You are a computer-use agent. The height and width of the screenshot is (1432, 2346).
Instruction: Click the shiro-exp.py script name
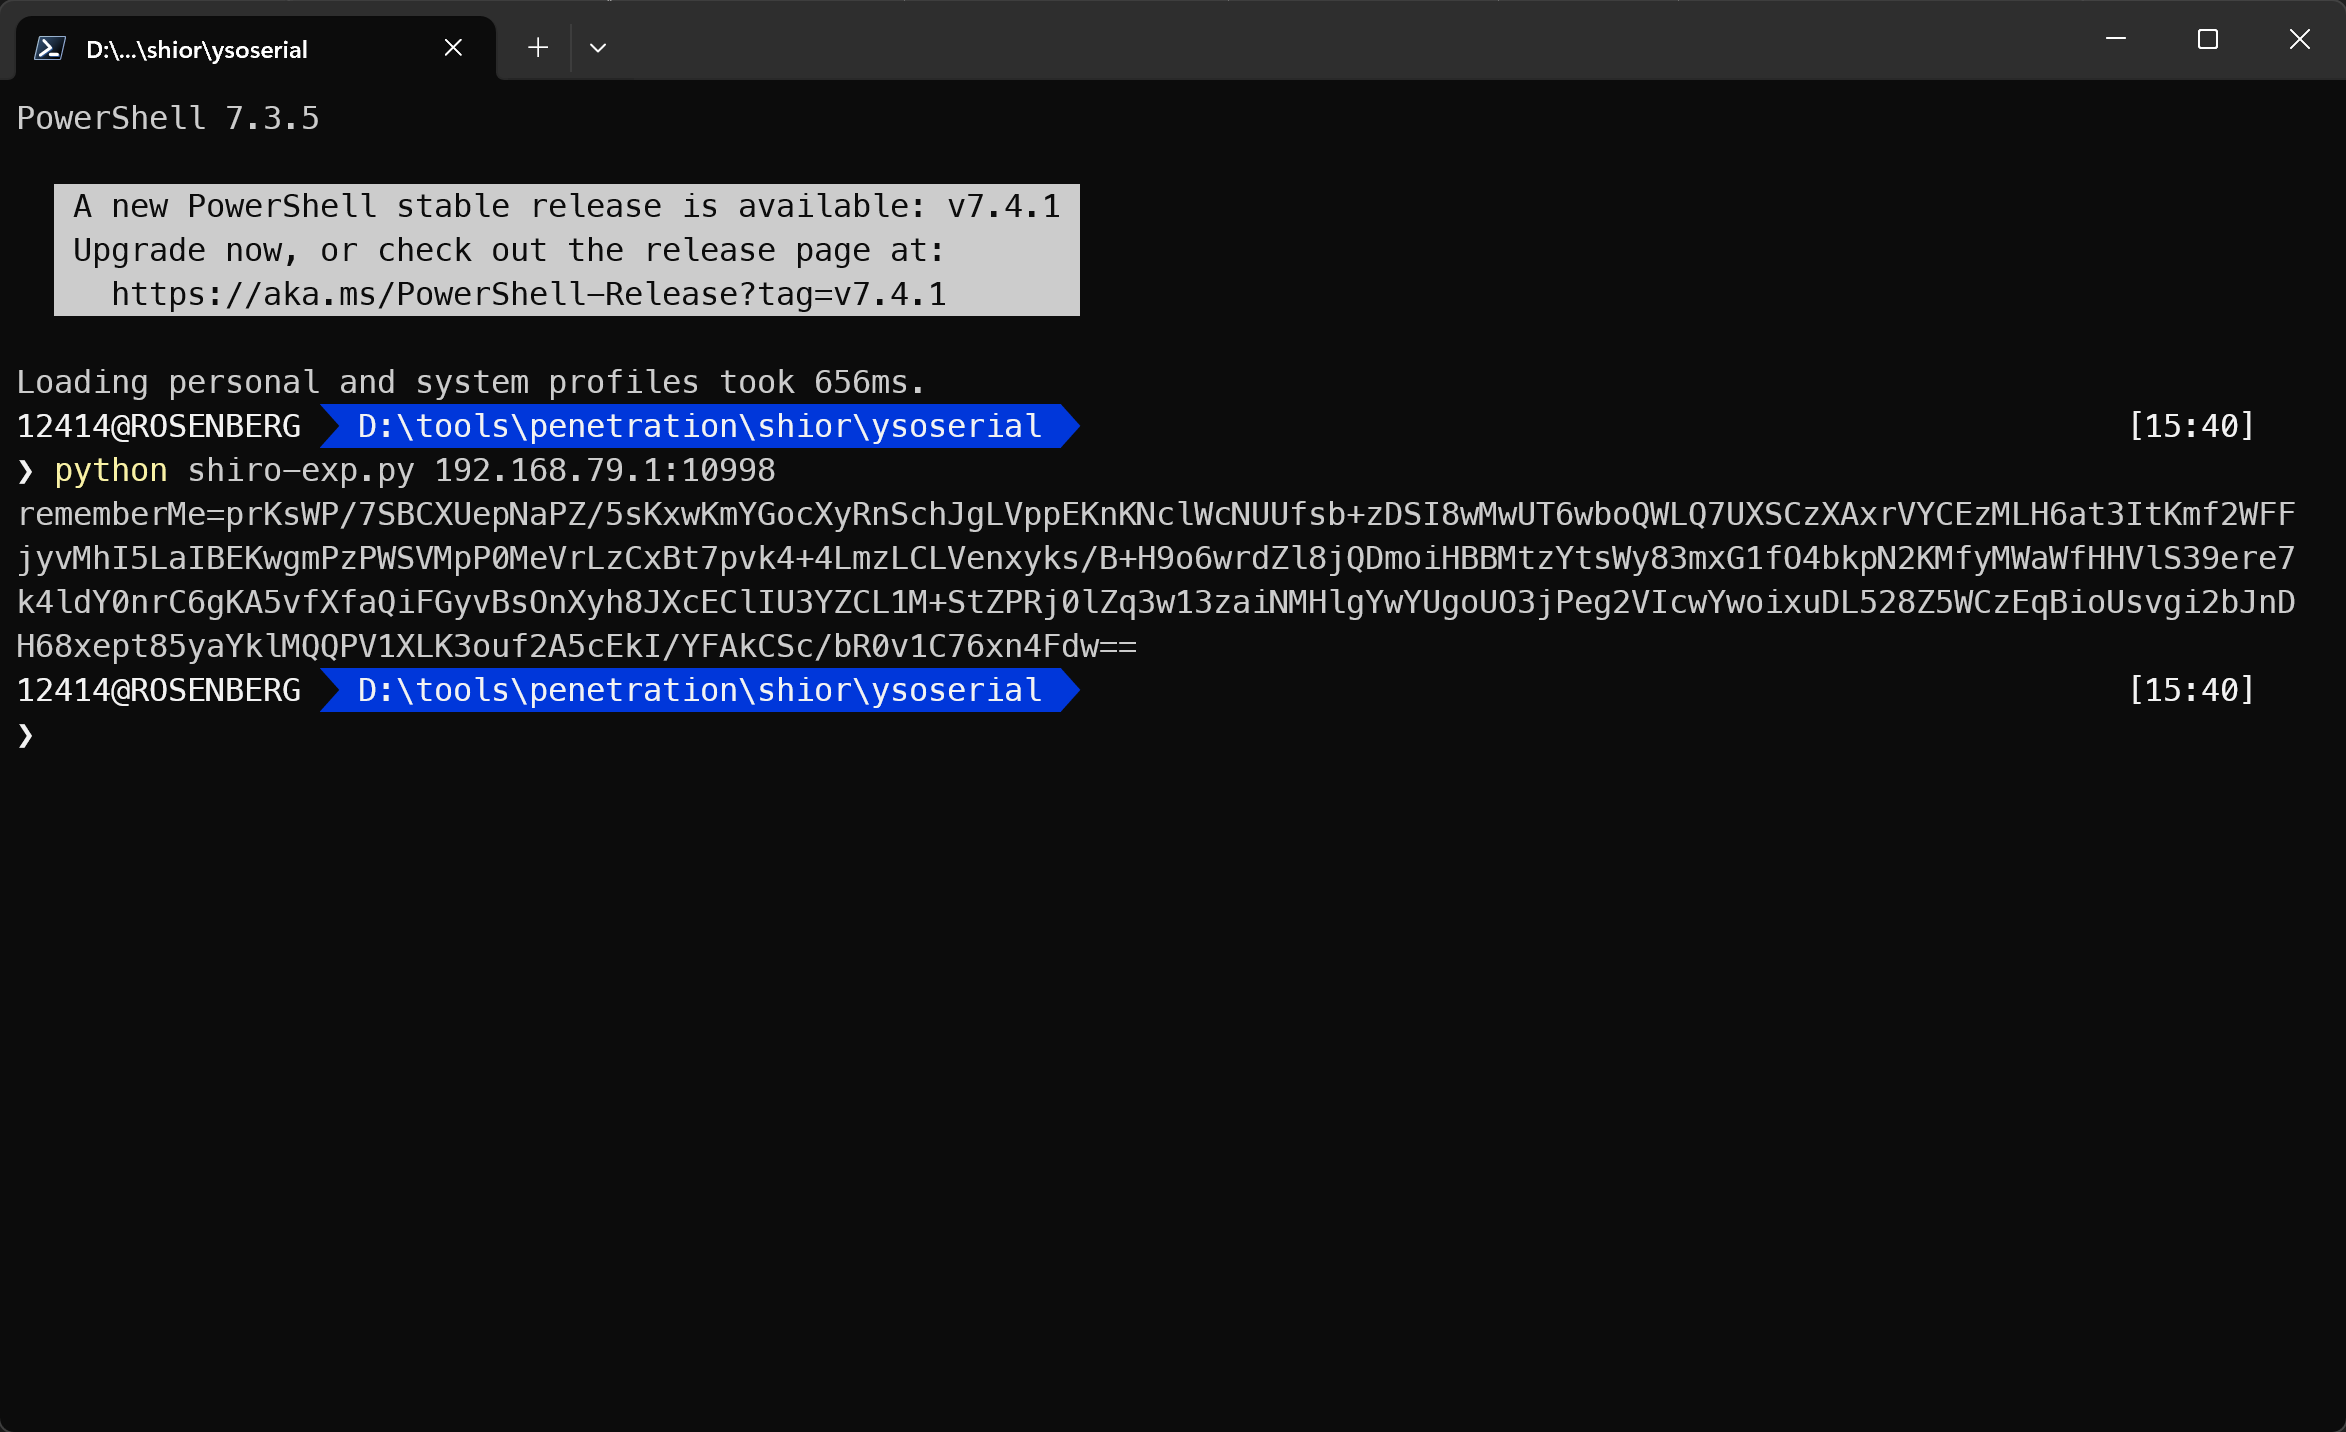[x=301, y=471]
